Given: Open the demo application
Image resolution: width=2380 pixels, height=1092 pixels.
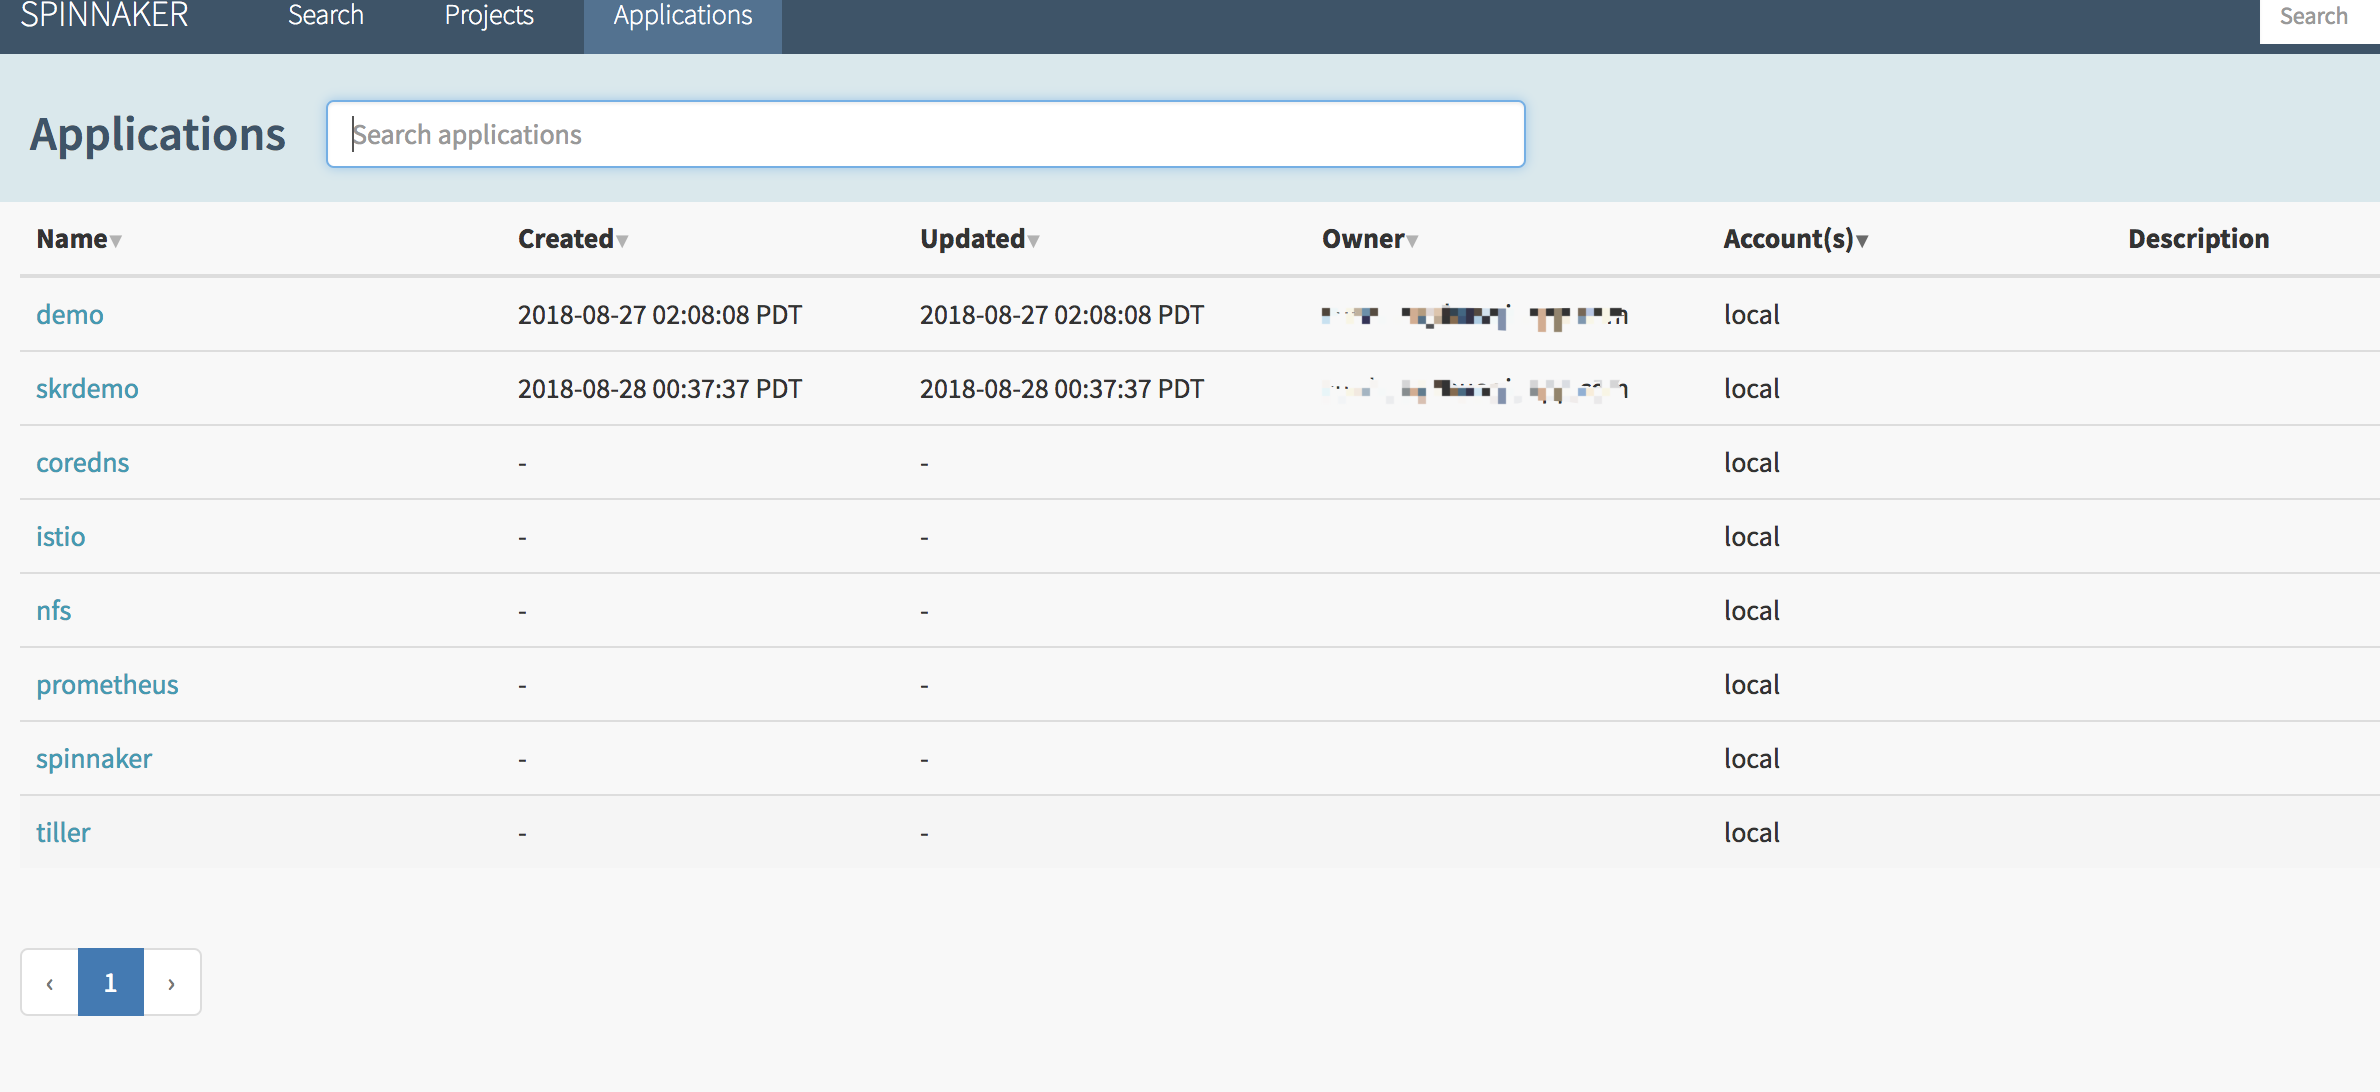Looking at the screenshot, I should tap(70, 315).
